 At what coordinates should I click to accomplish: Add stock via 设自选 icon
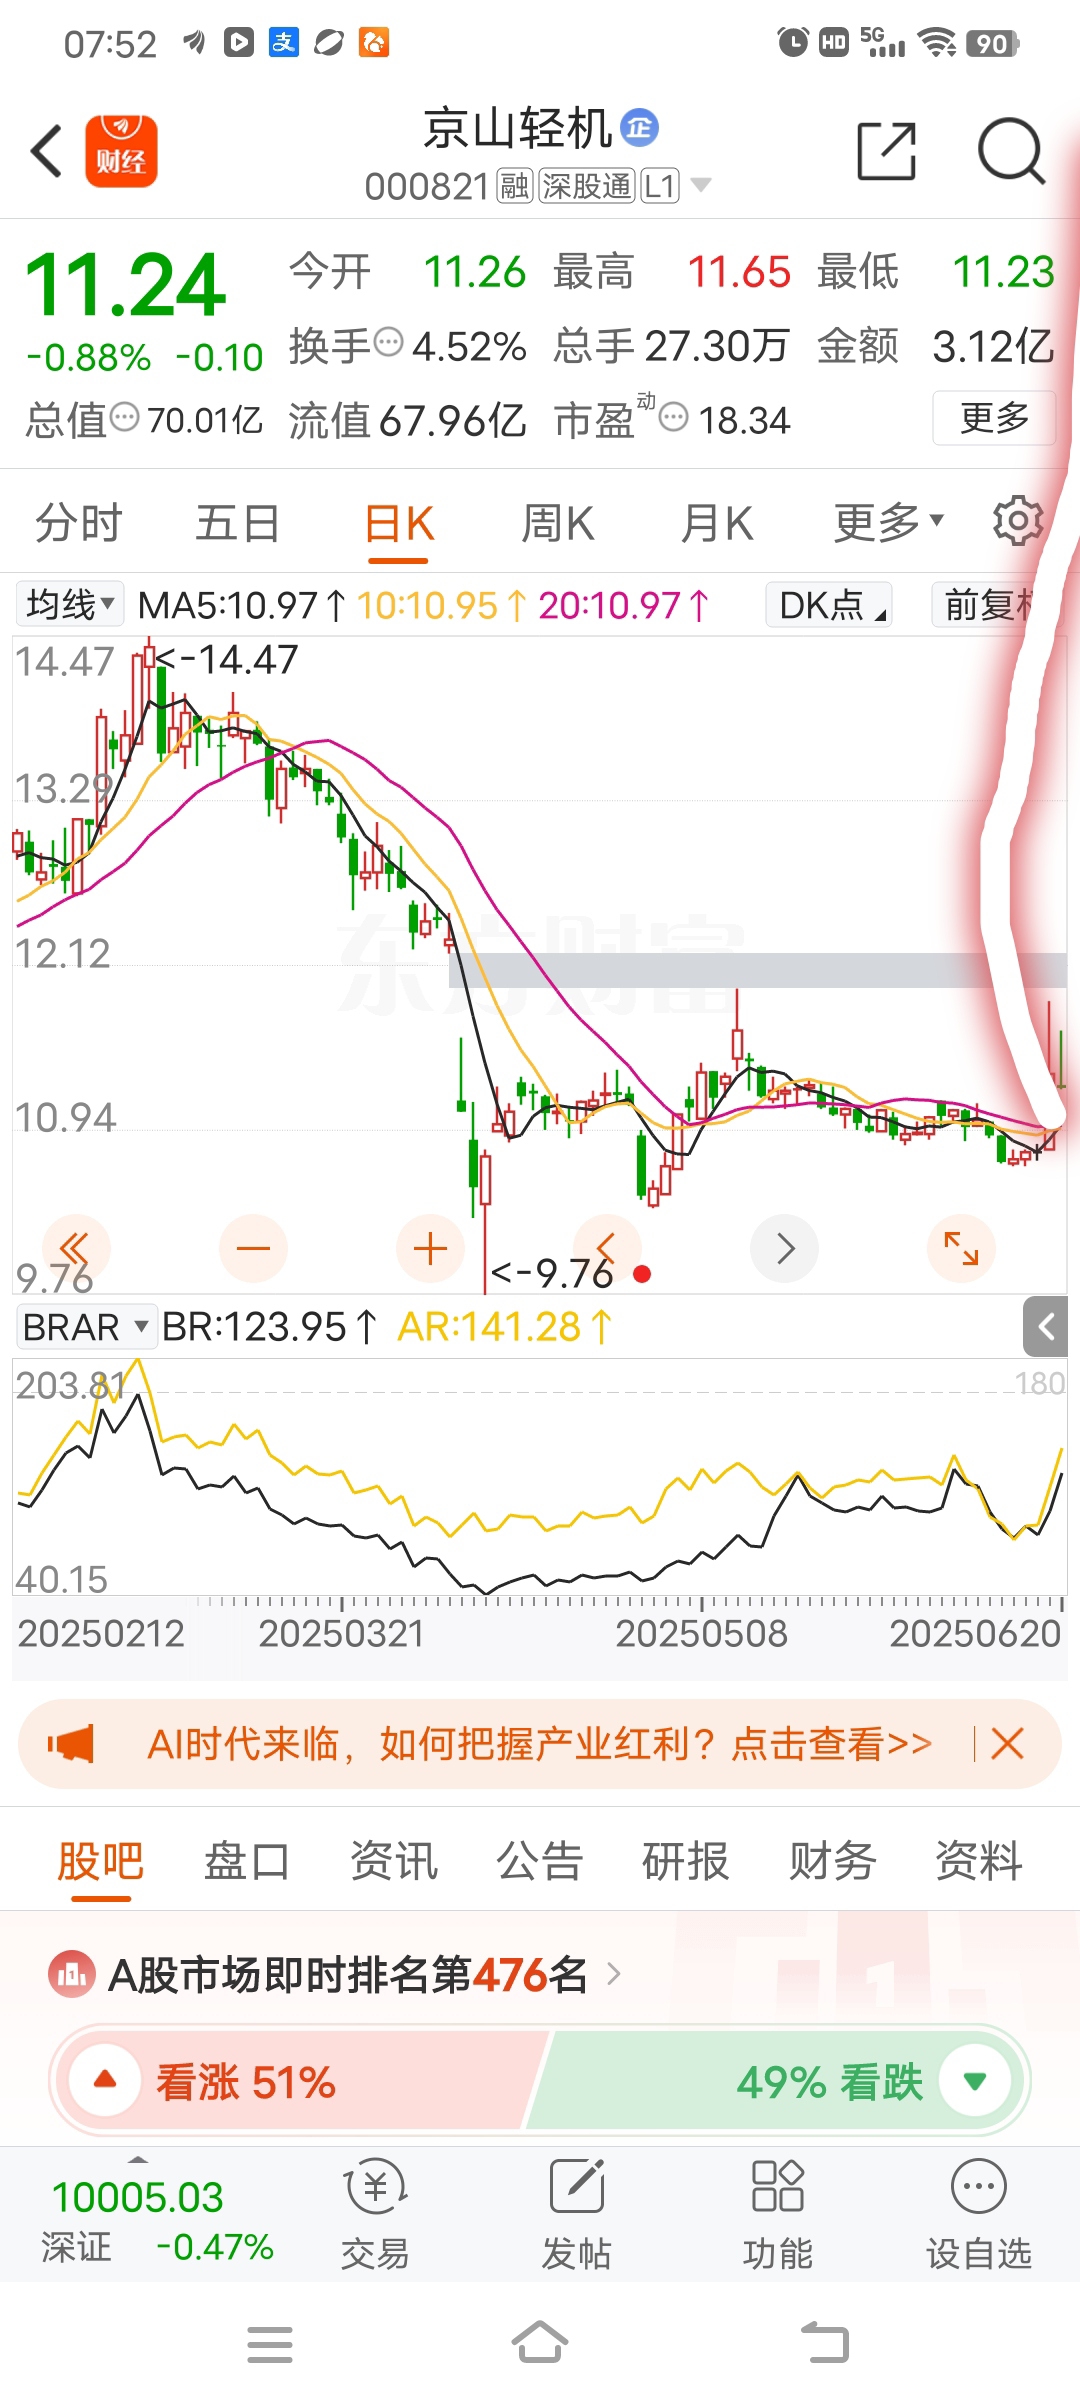pos(979,2213)
